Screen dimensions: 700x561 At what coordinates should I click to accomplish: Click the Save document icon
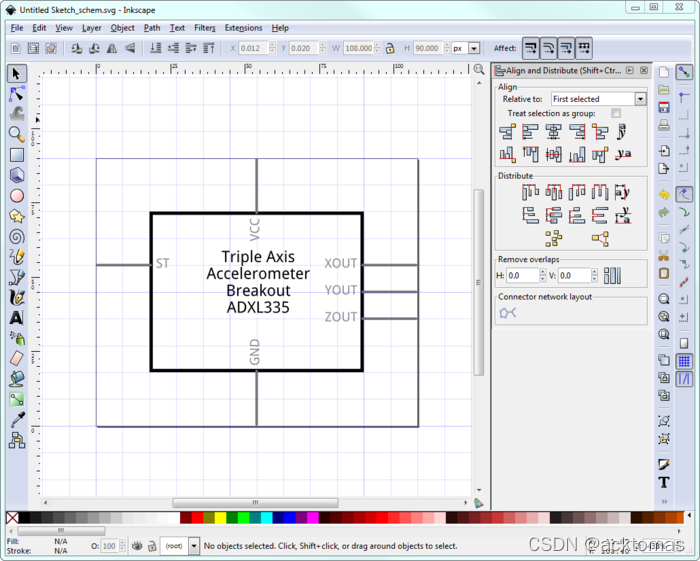click(x=664, y=108)
